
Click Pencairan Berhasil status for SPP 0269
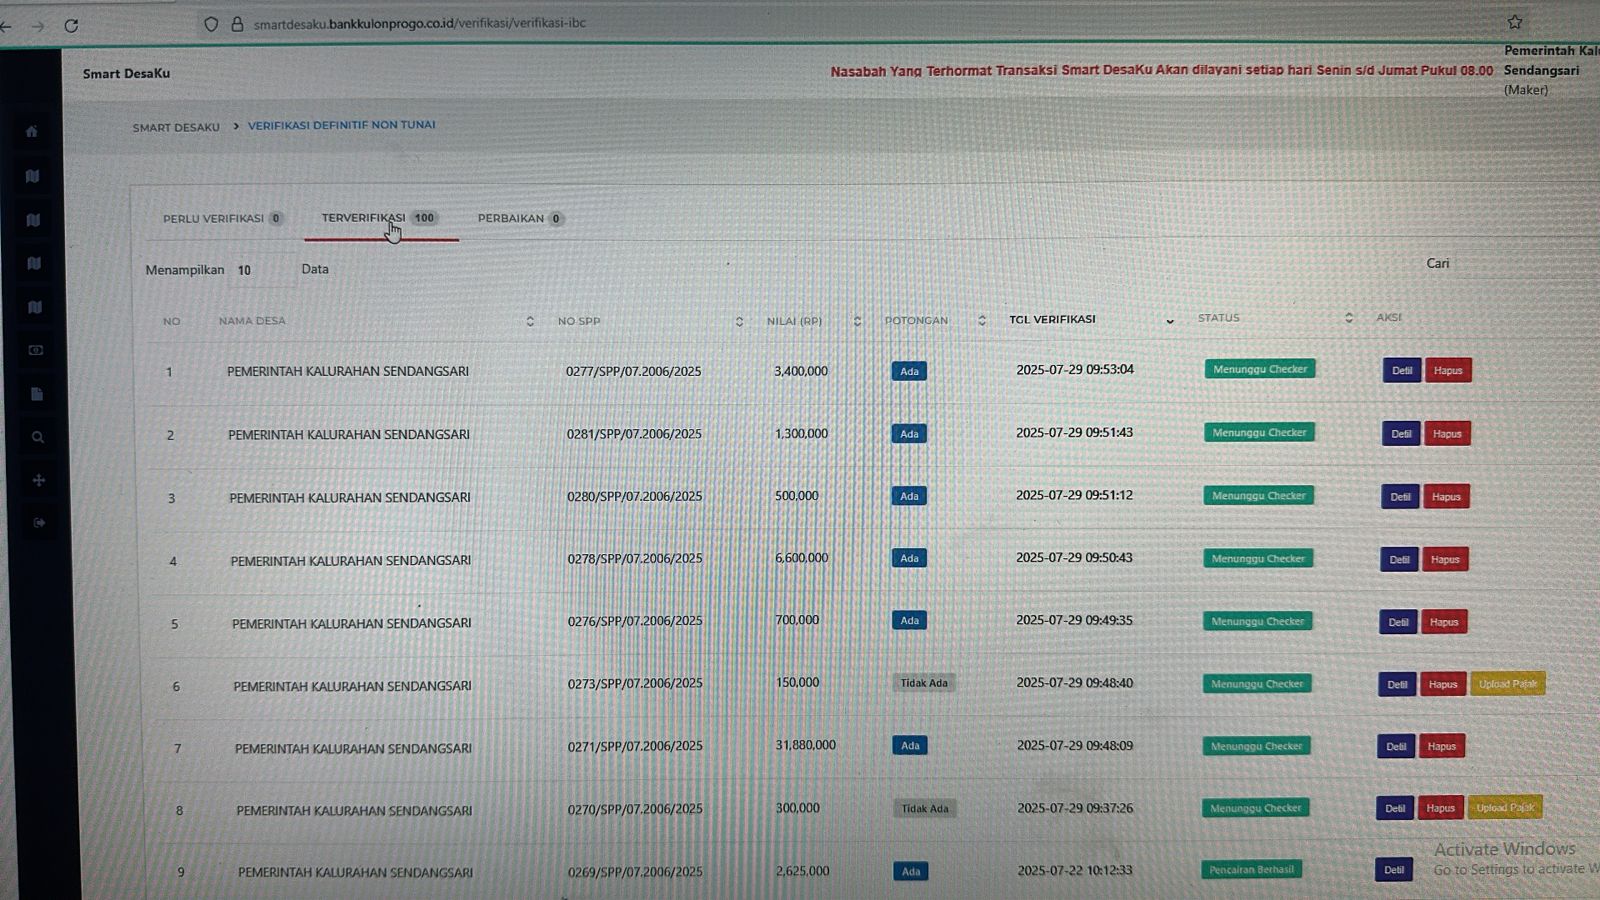tap(1251, 870)
